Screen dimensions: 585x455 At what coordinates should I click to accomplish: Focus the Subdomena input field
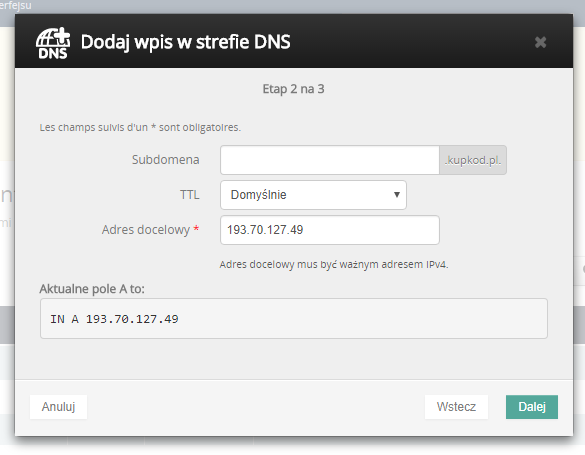click(x=330, y=160)
